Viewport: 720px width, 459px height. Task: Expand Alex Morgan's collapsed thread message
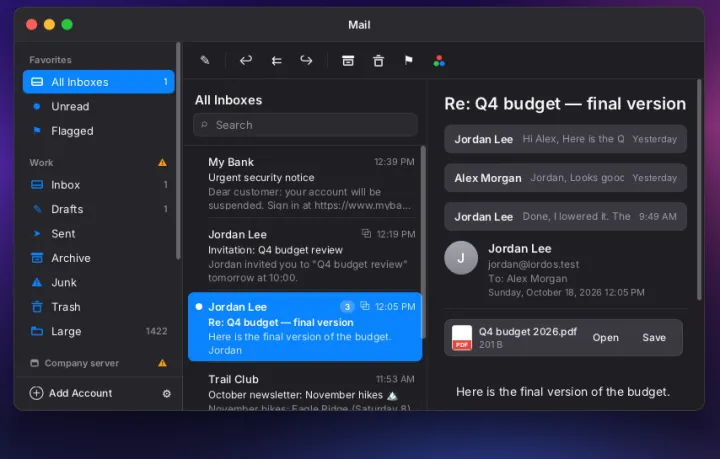point(565,178)
